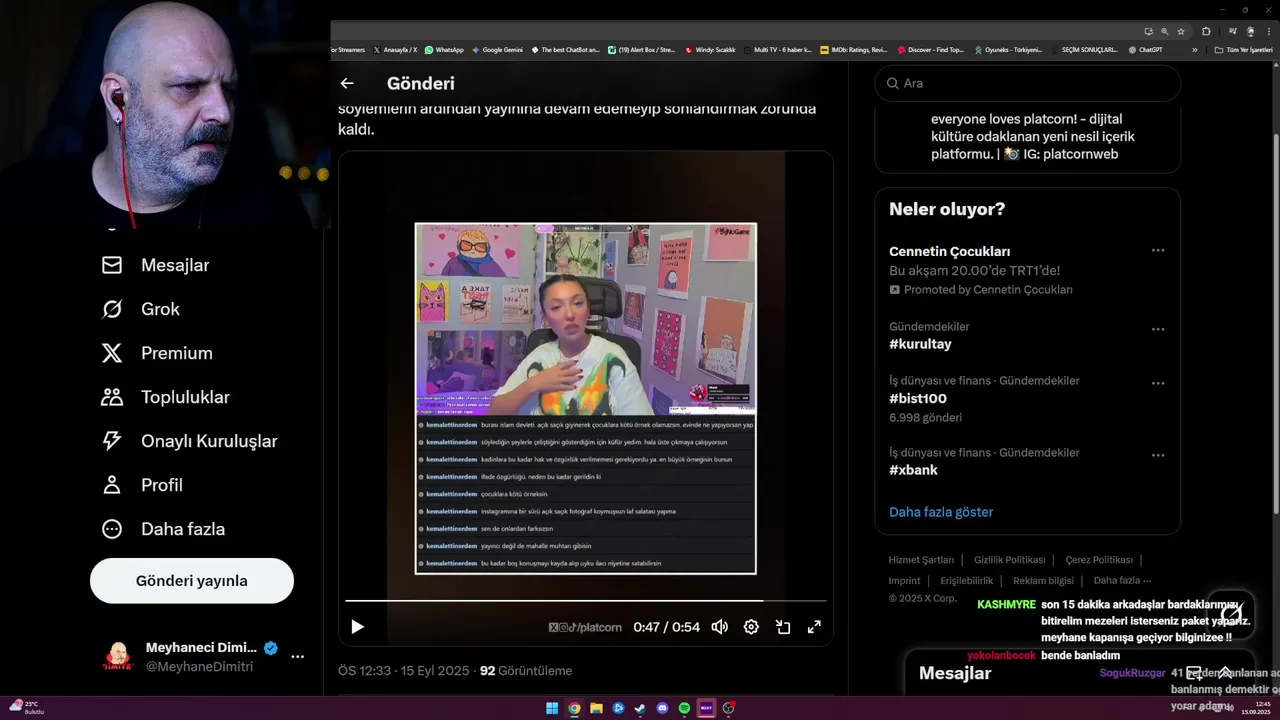Open options dots for Cennetin Çocukları
This screenshot has height=720, width=1280.
[1158, 250]
